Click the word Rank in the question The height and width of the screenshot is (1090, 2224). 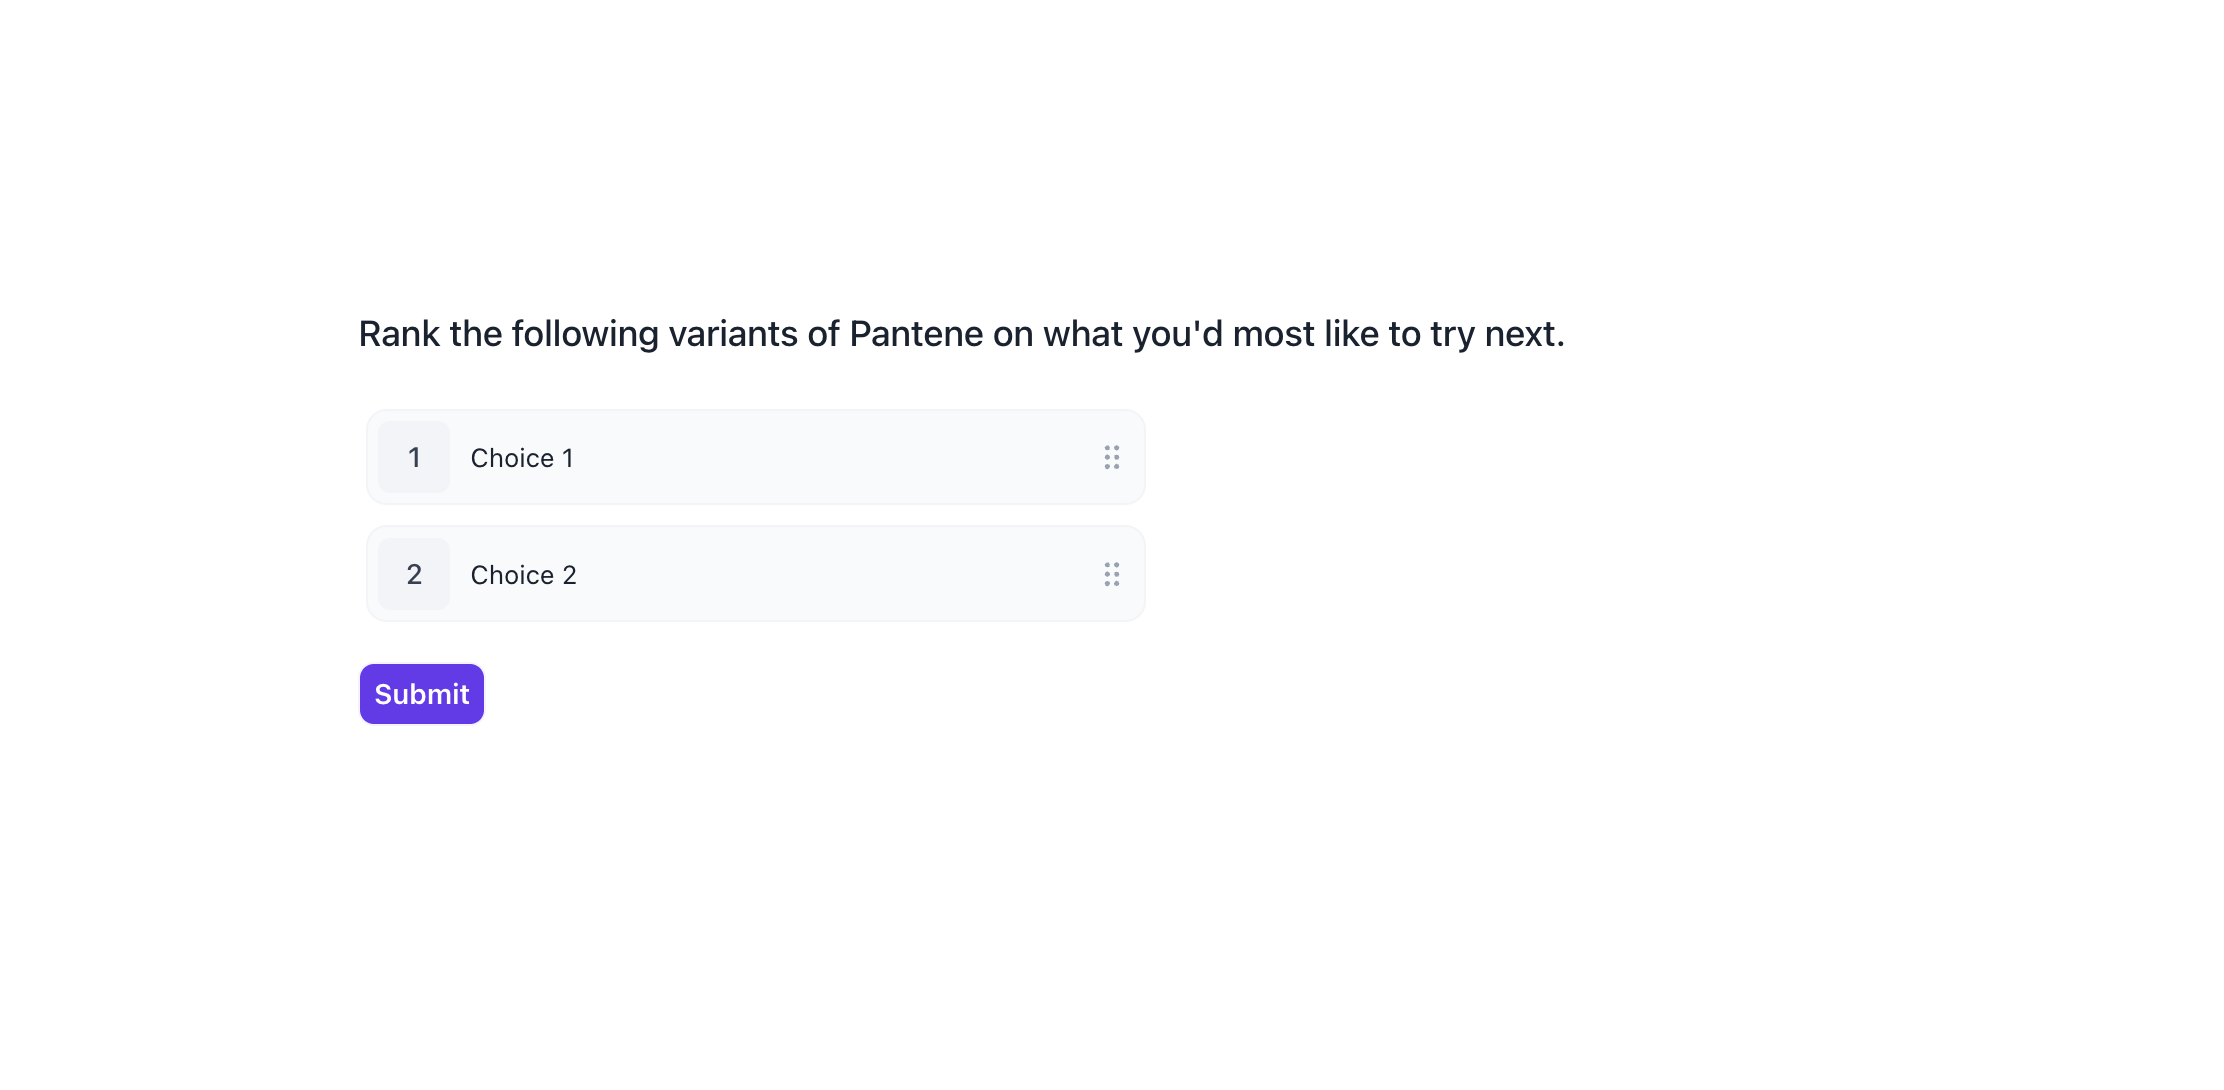[x=398, y=334]
